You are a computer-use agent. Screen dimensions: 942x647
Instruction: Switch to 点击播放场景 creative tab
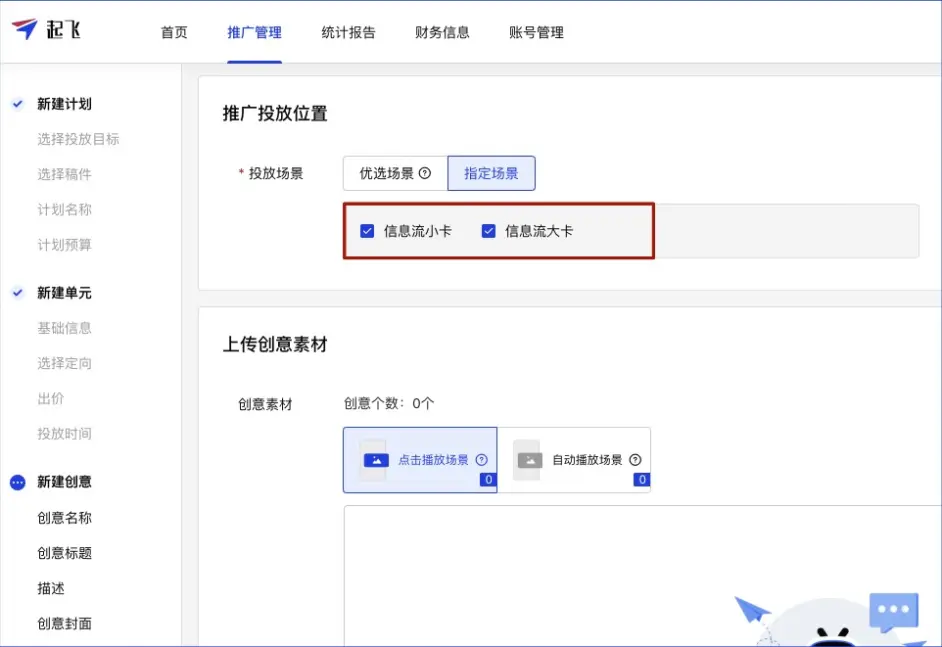pyautogui.click(x=420, y=460)
